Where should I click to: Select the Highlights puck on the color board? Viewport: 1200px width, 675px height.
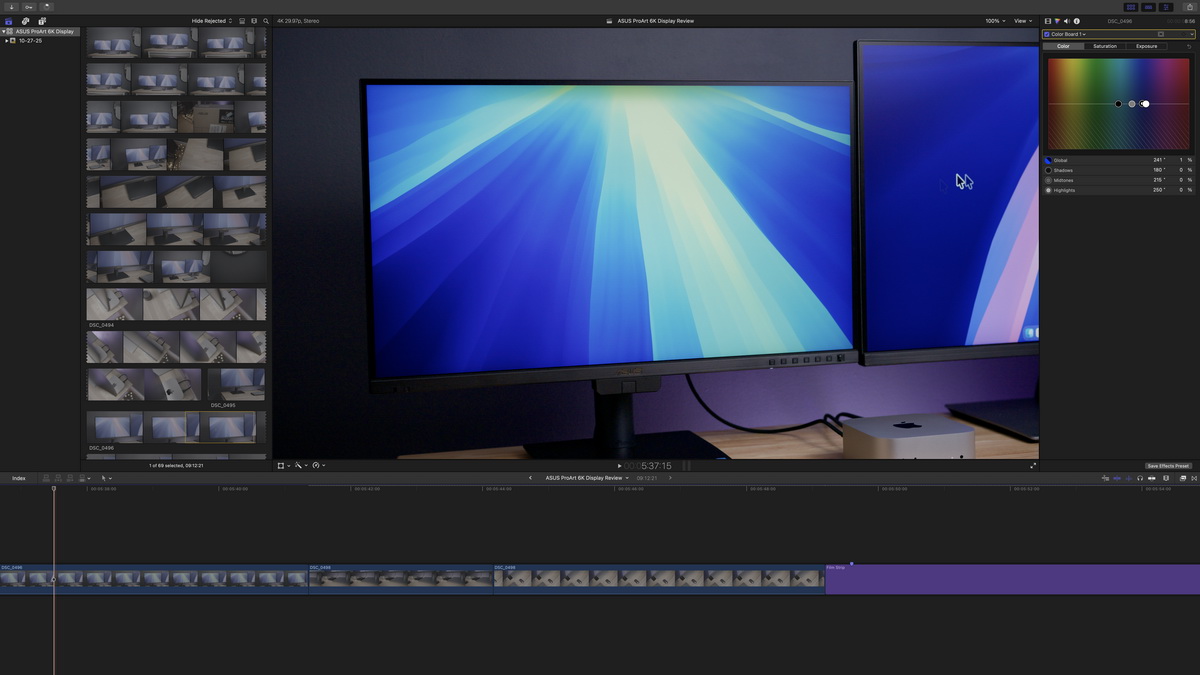[x=1146, y=103]
